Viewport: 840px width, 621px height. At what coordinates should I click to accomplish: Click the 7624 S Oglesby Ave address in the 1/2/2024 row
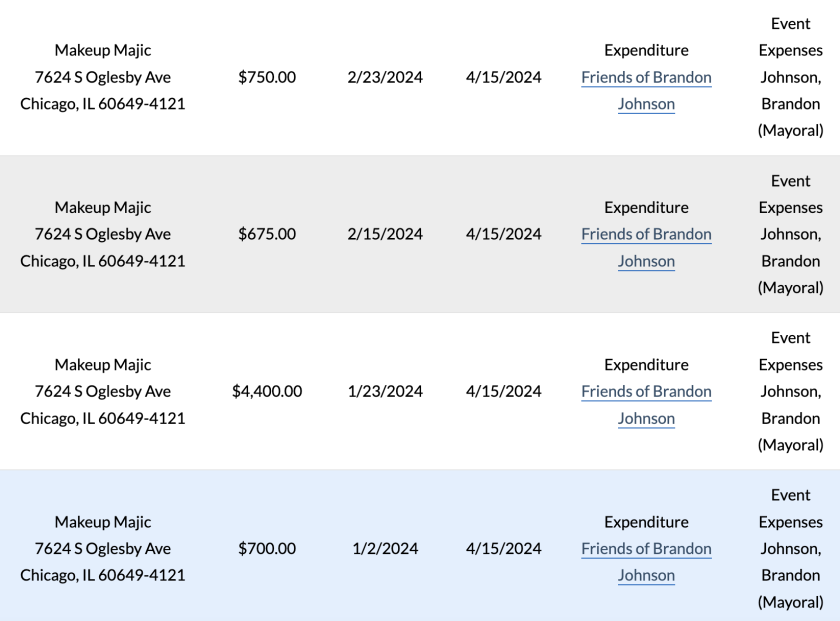(103, 548)
